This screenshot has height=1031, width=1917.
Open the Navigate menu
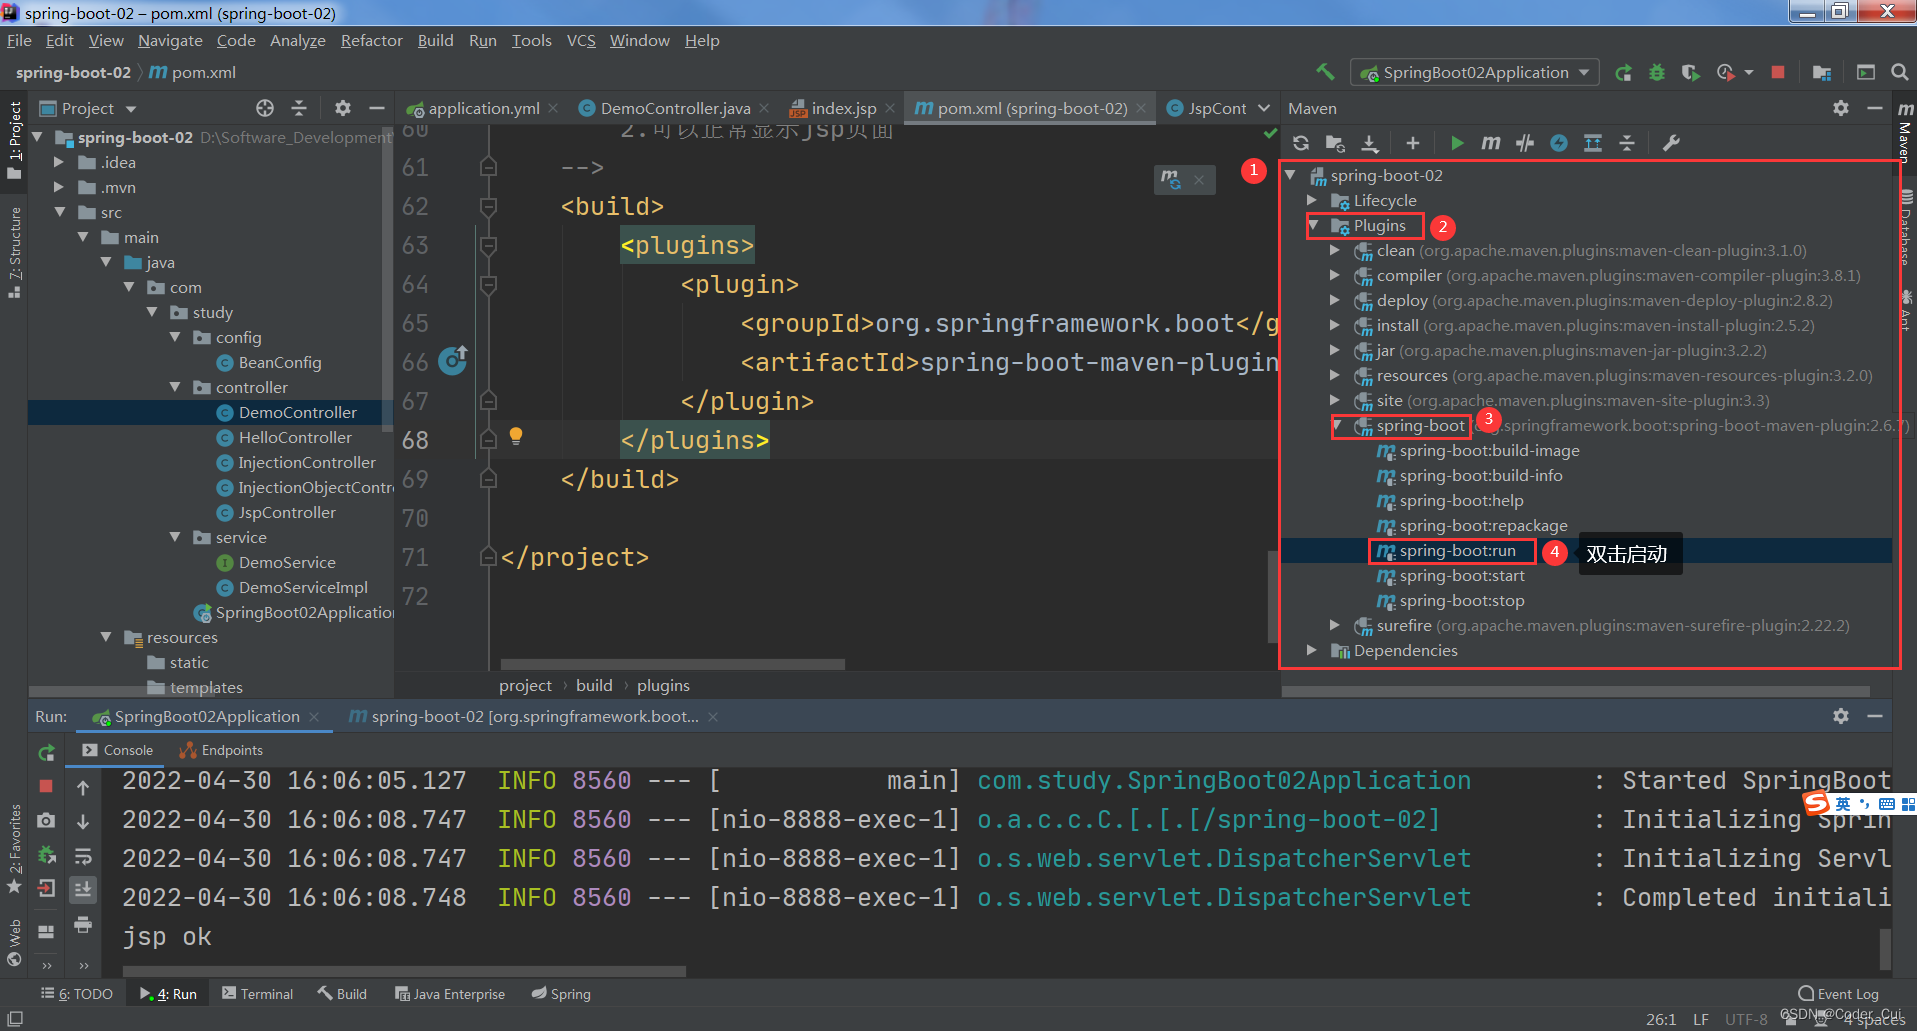pyautogui.click(x=170, y=41)
